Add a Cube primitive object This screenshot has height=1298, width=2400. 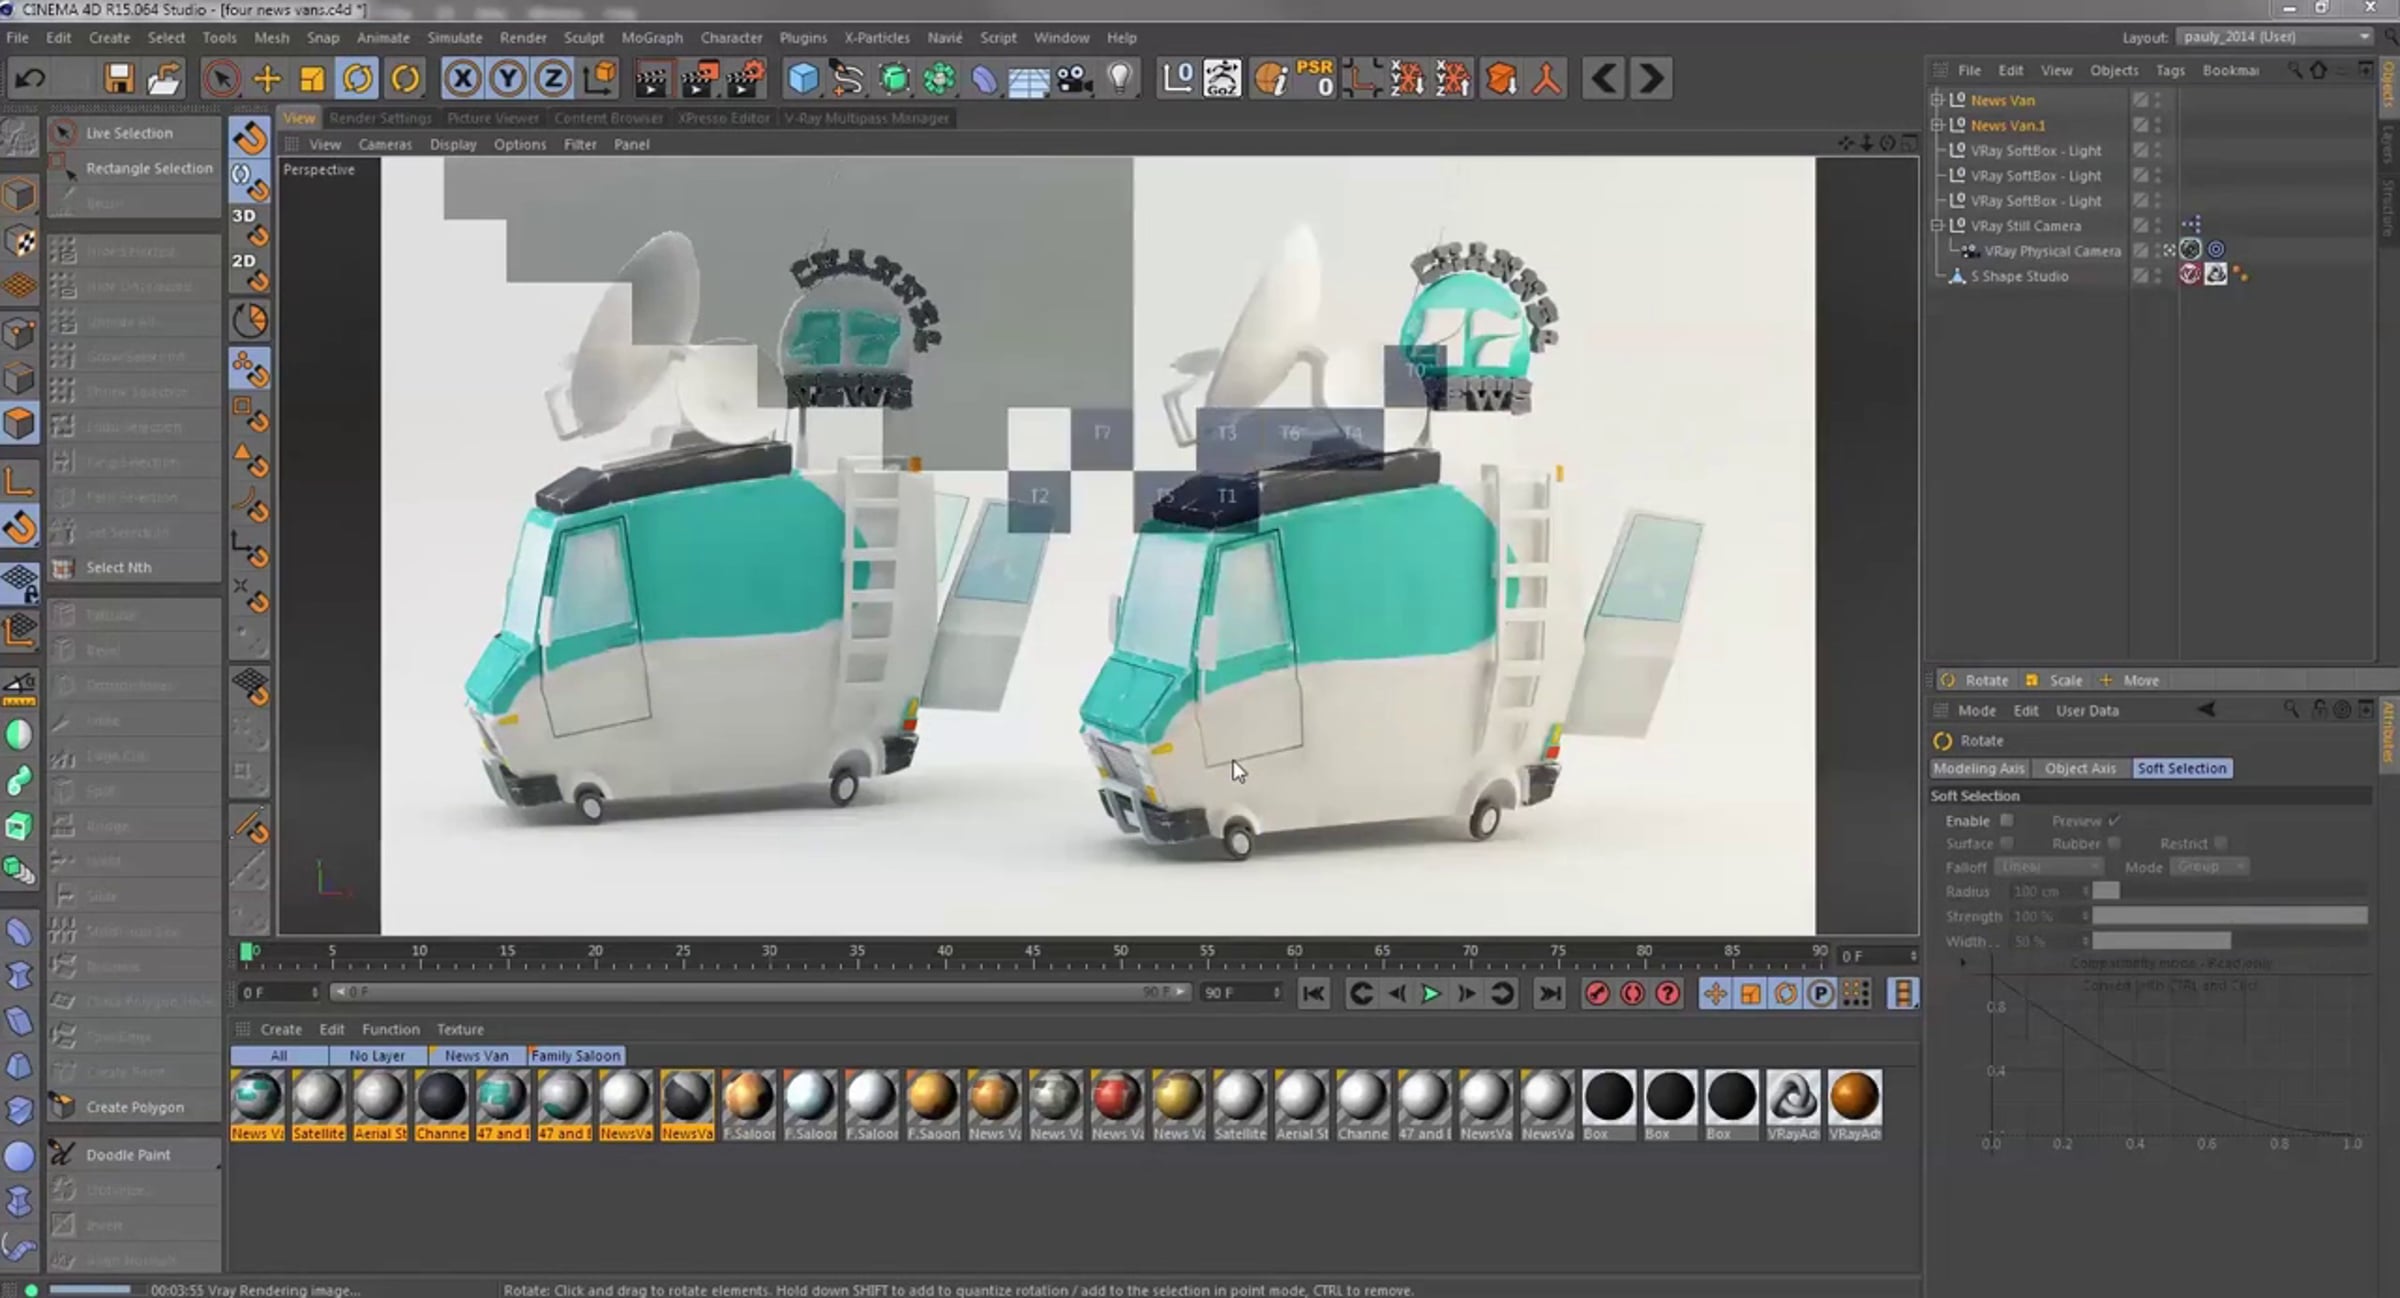pyautogui.click(x=802, y=78)
